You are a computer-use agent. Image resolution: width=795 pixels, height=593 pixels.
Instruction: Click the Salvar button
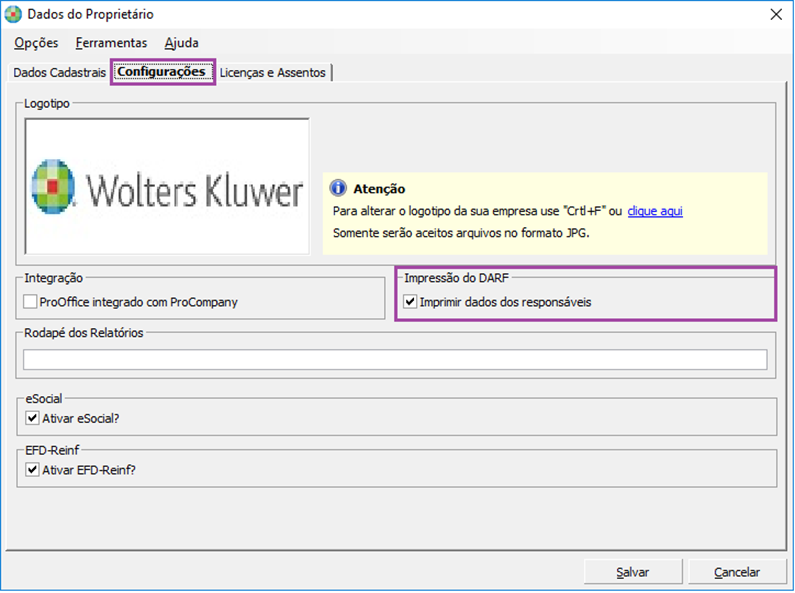coord(633,572)
